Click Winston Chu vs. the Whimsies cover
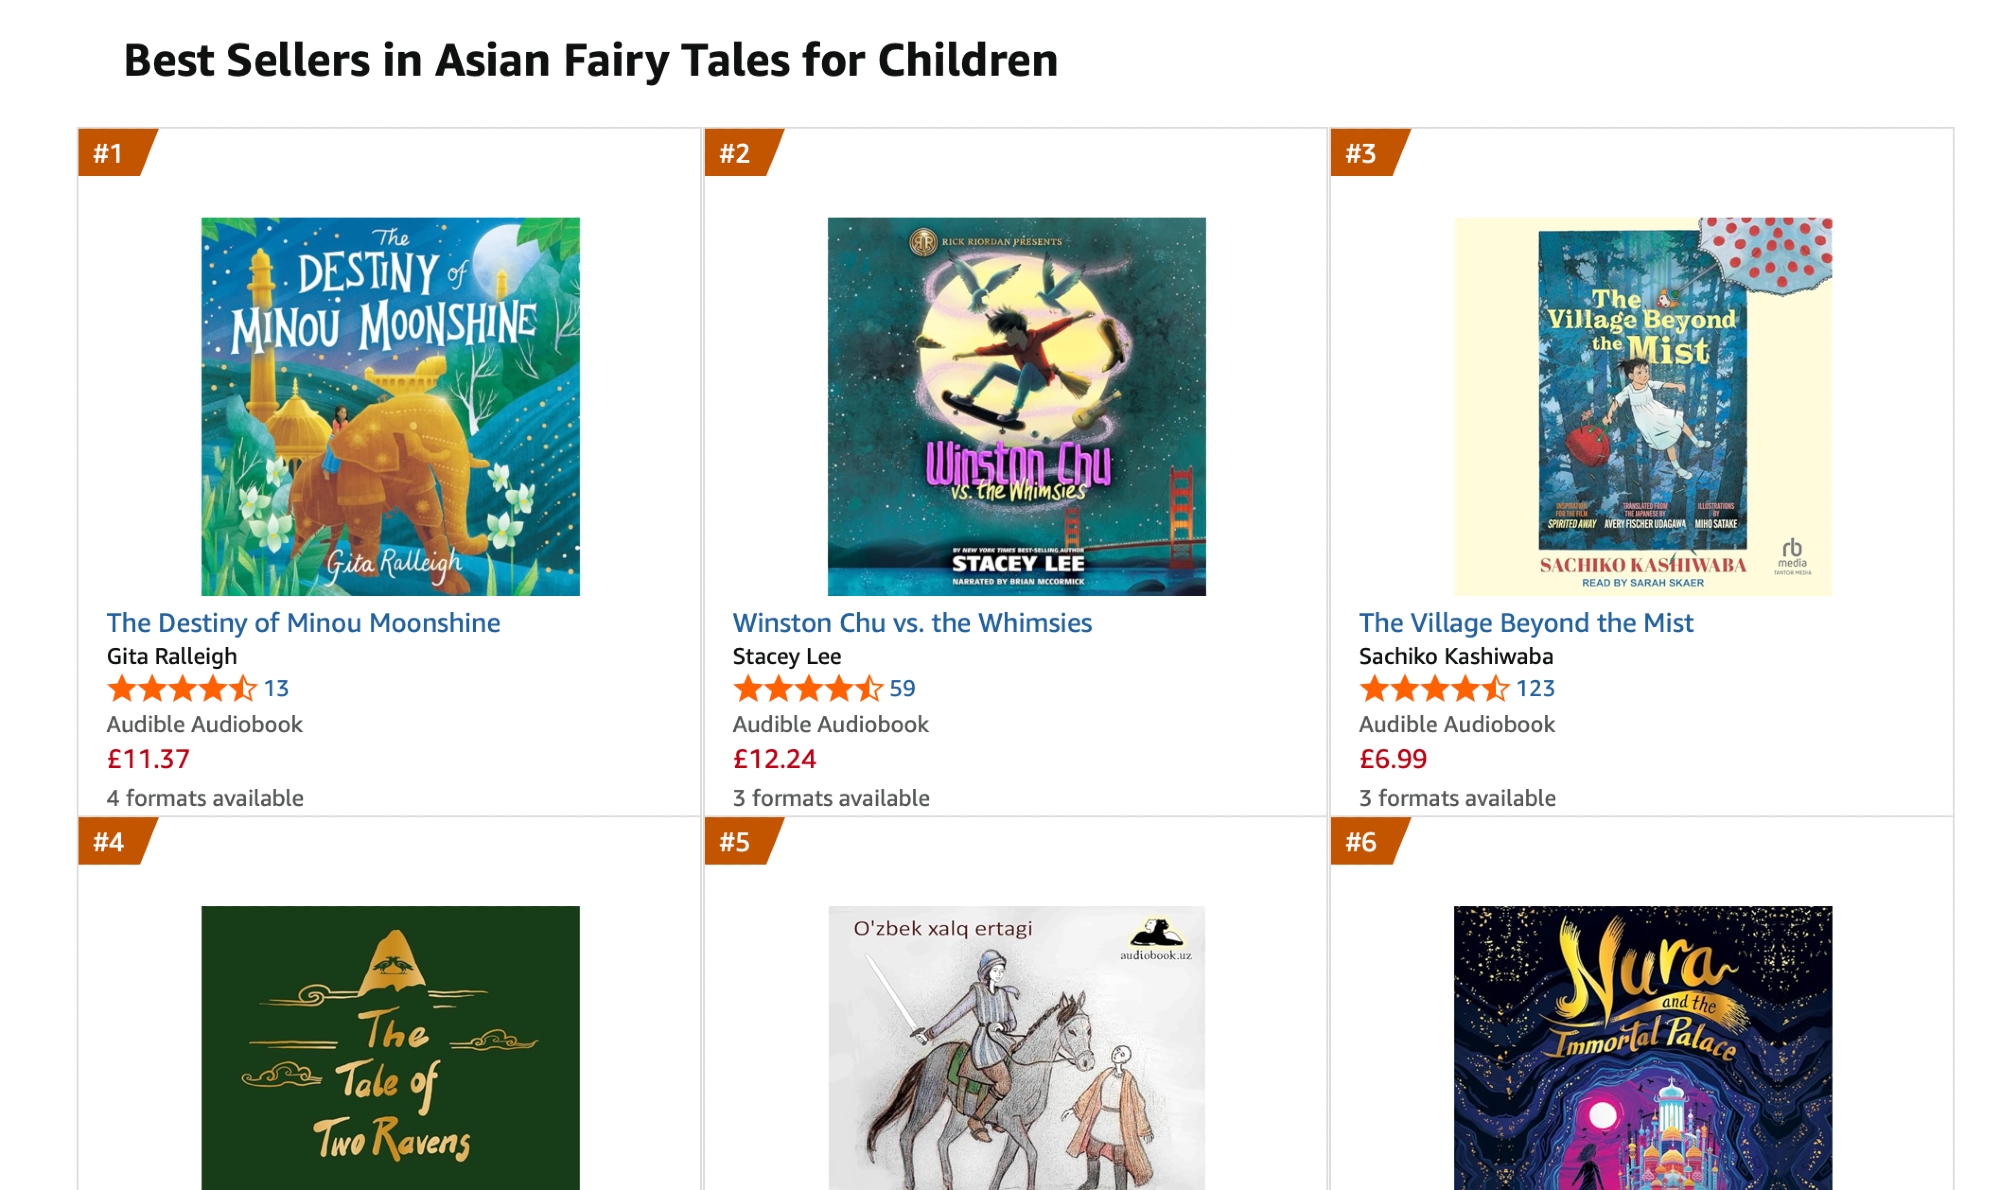 coord(1016,406)
